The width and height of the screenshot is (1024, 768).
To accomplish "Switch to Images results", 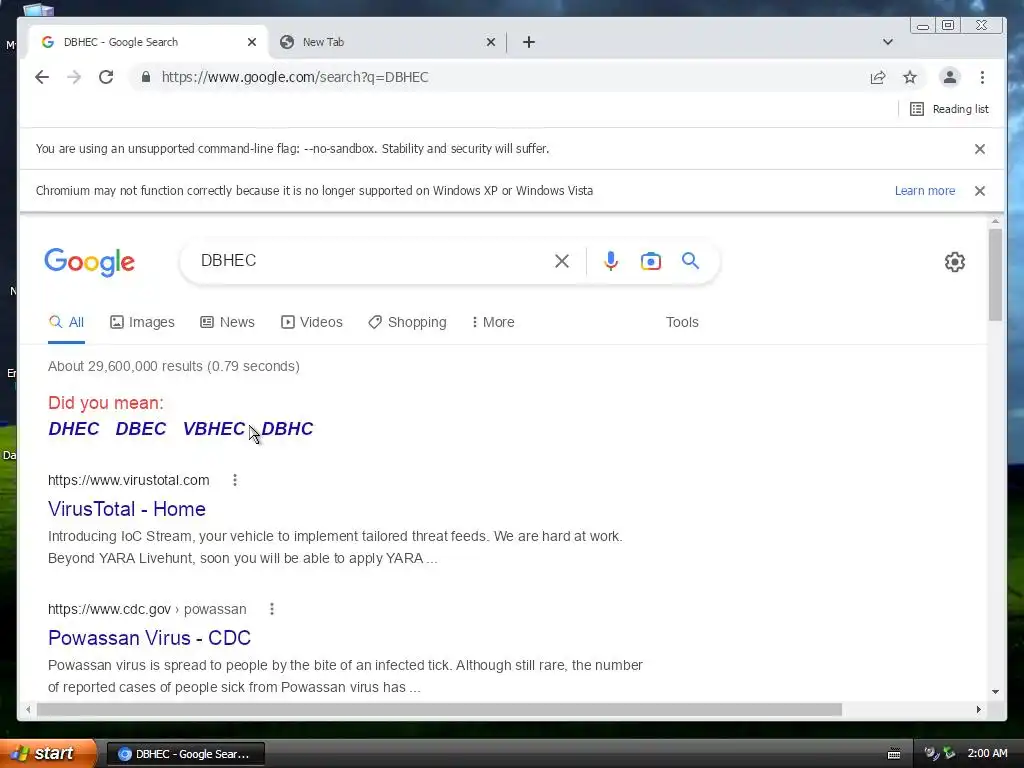I will 142,322.
